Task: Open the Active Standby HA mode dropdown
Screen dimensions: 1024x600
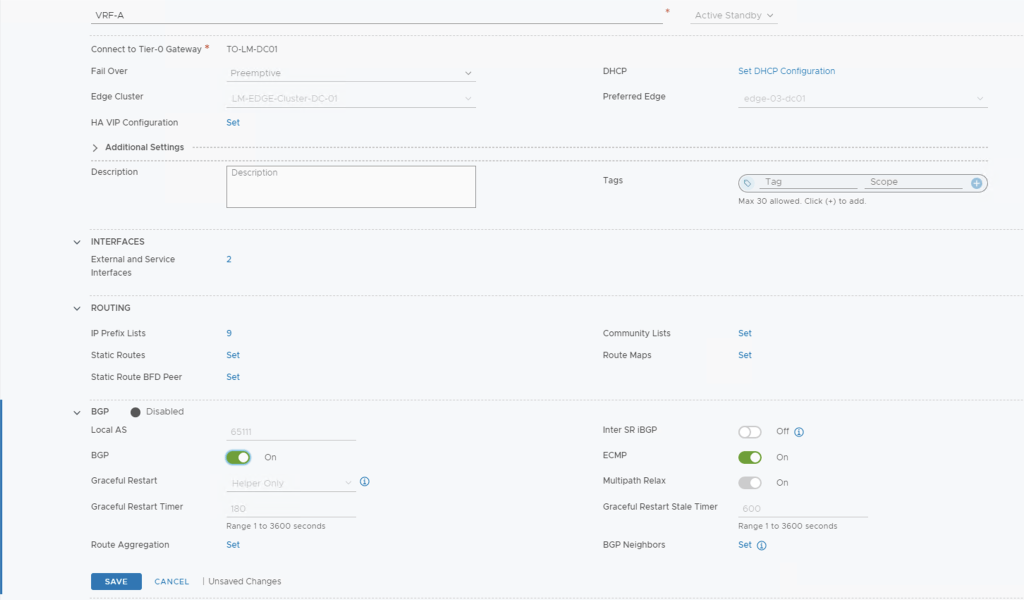Action: coord(734,16)
